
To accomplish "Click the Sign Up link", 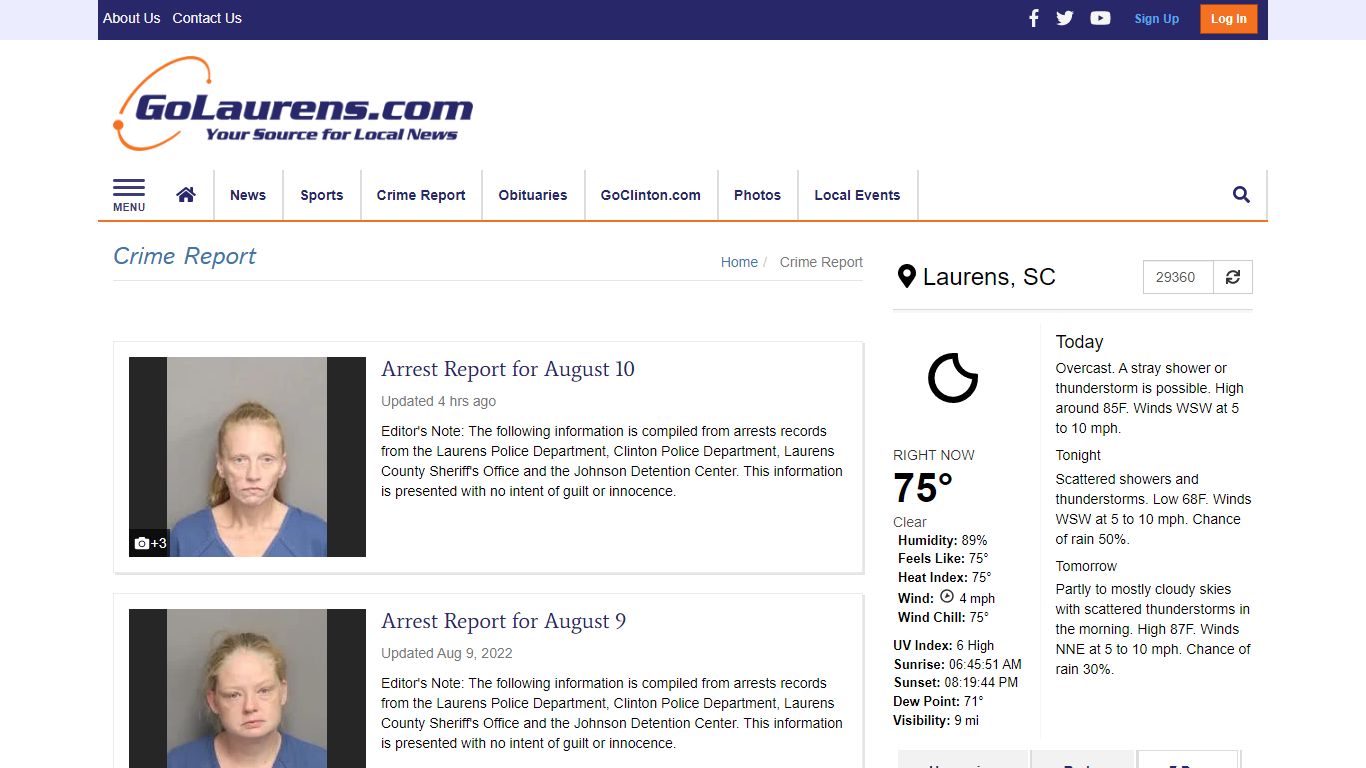I will pos(1157,19).
